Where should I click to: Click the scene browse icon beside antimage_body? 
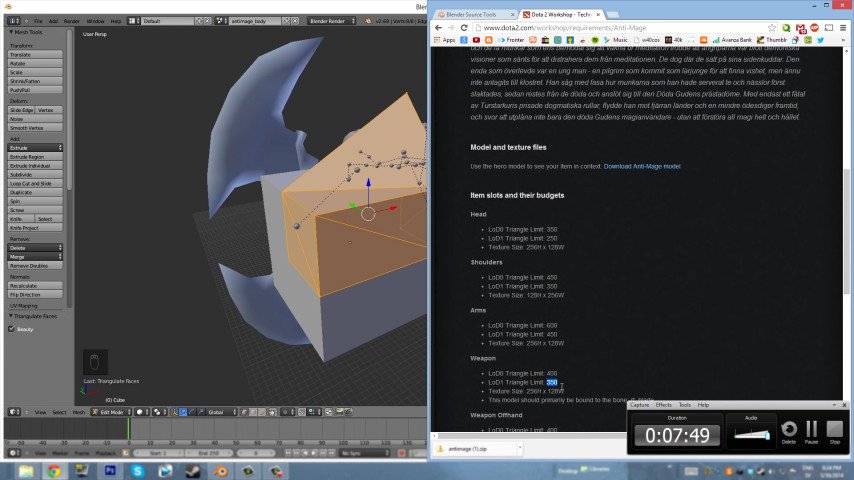click(x=221, y=21)
